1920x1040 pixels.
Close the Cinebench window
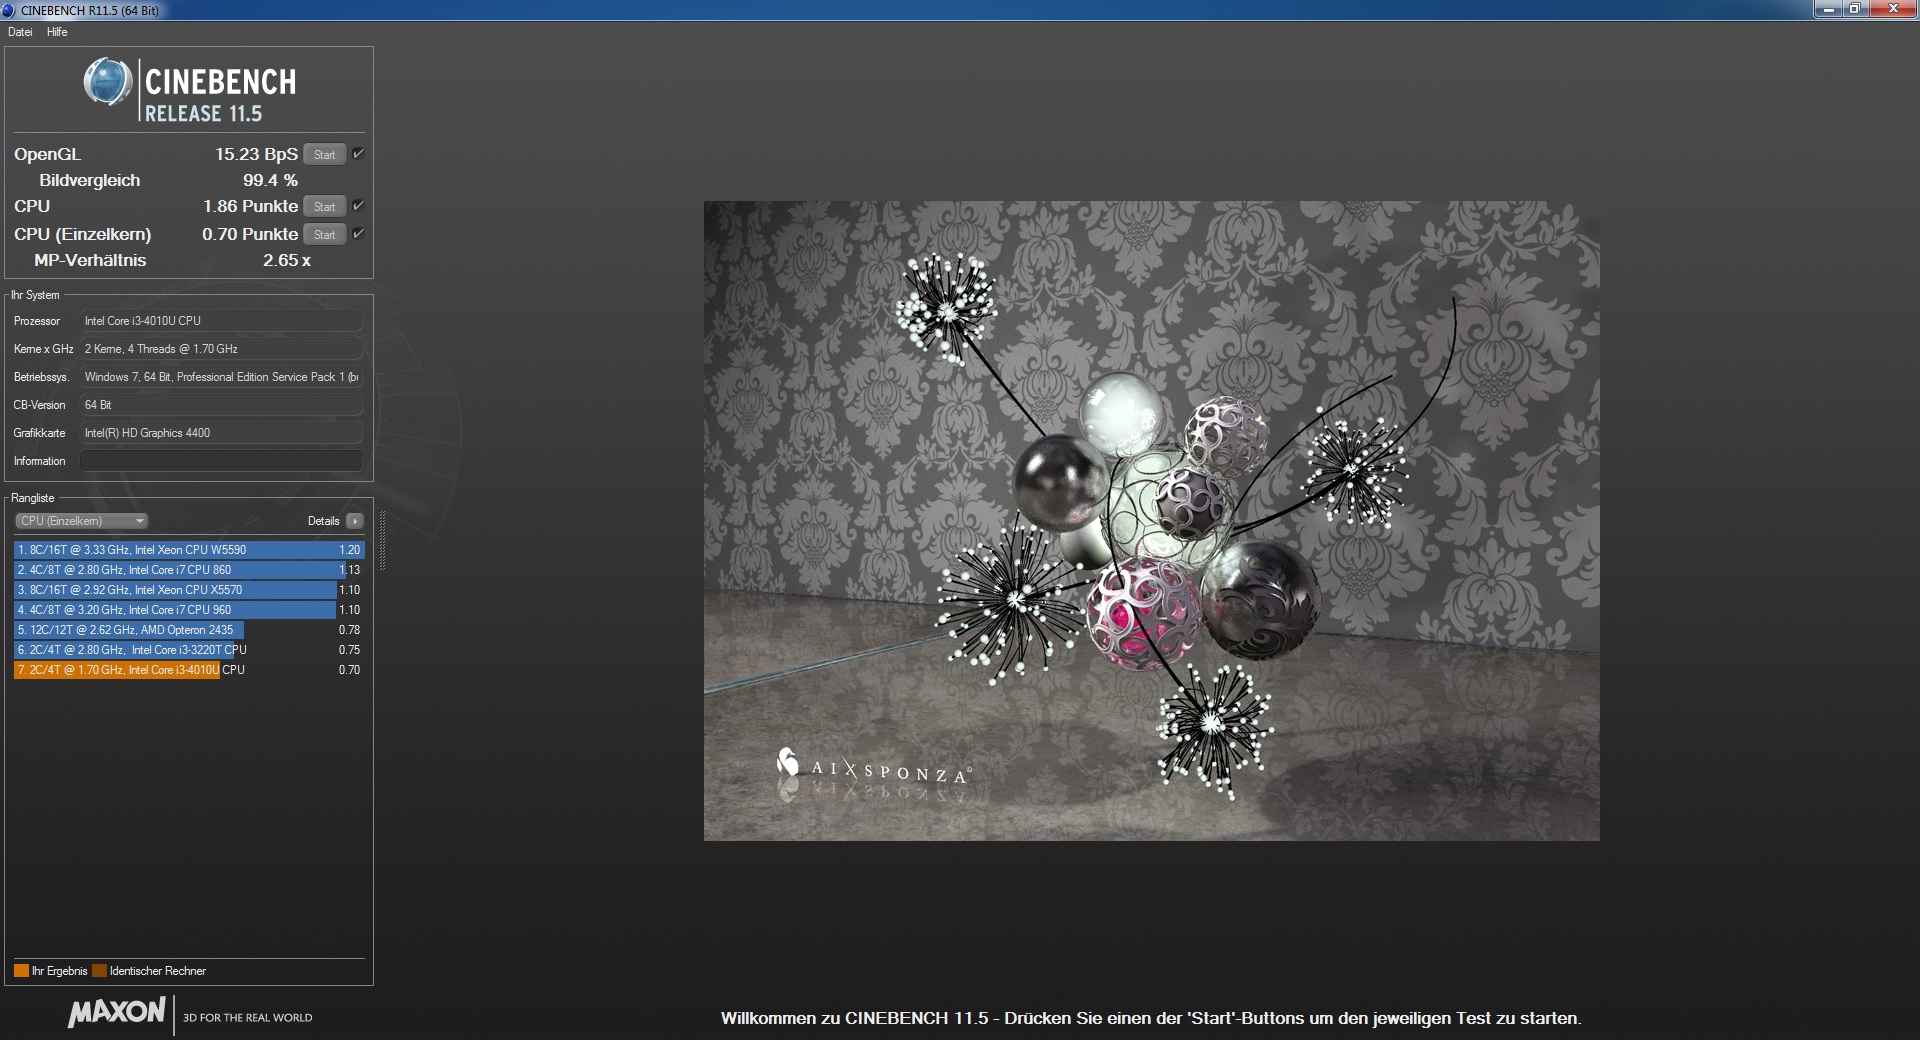(x=1892, y=9)
